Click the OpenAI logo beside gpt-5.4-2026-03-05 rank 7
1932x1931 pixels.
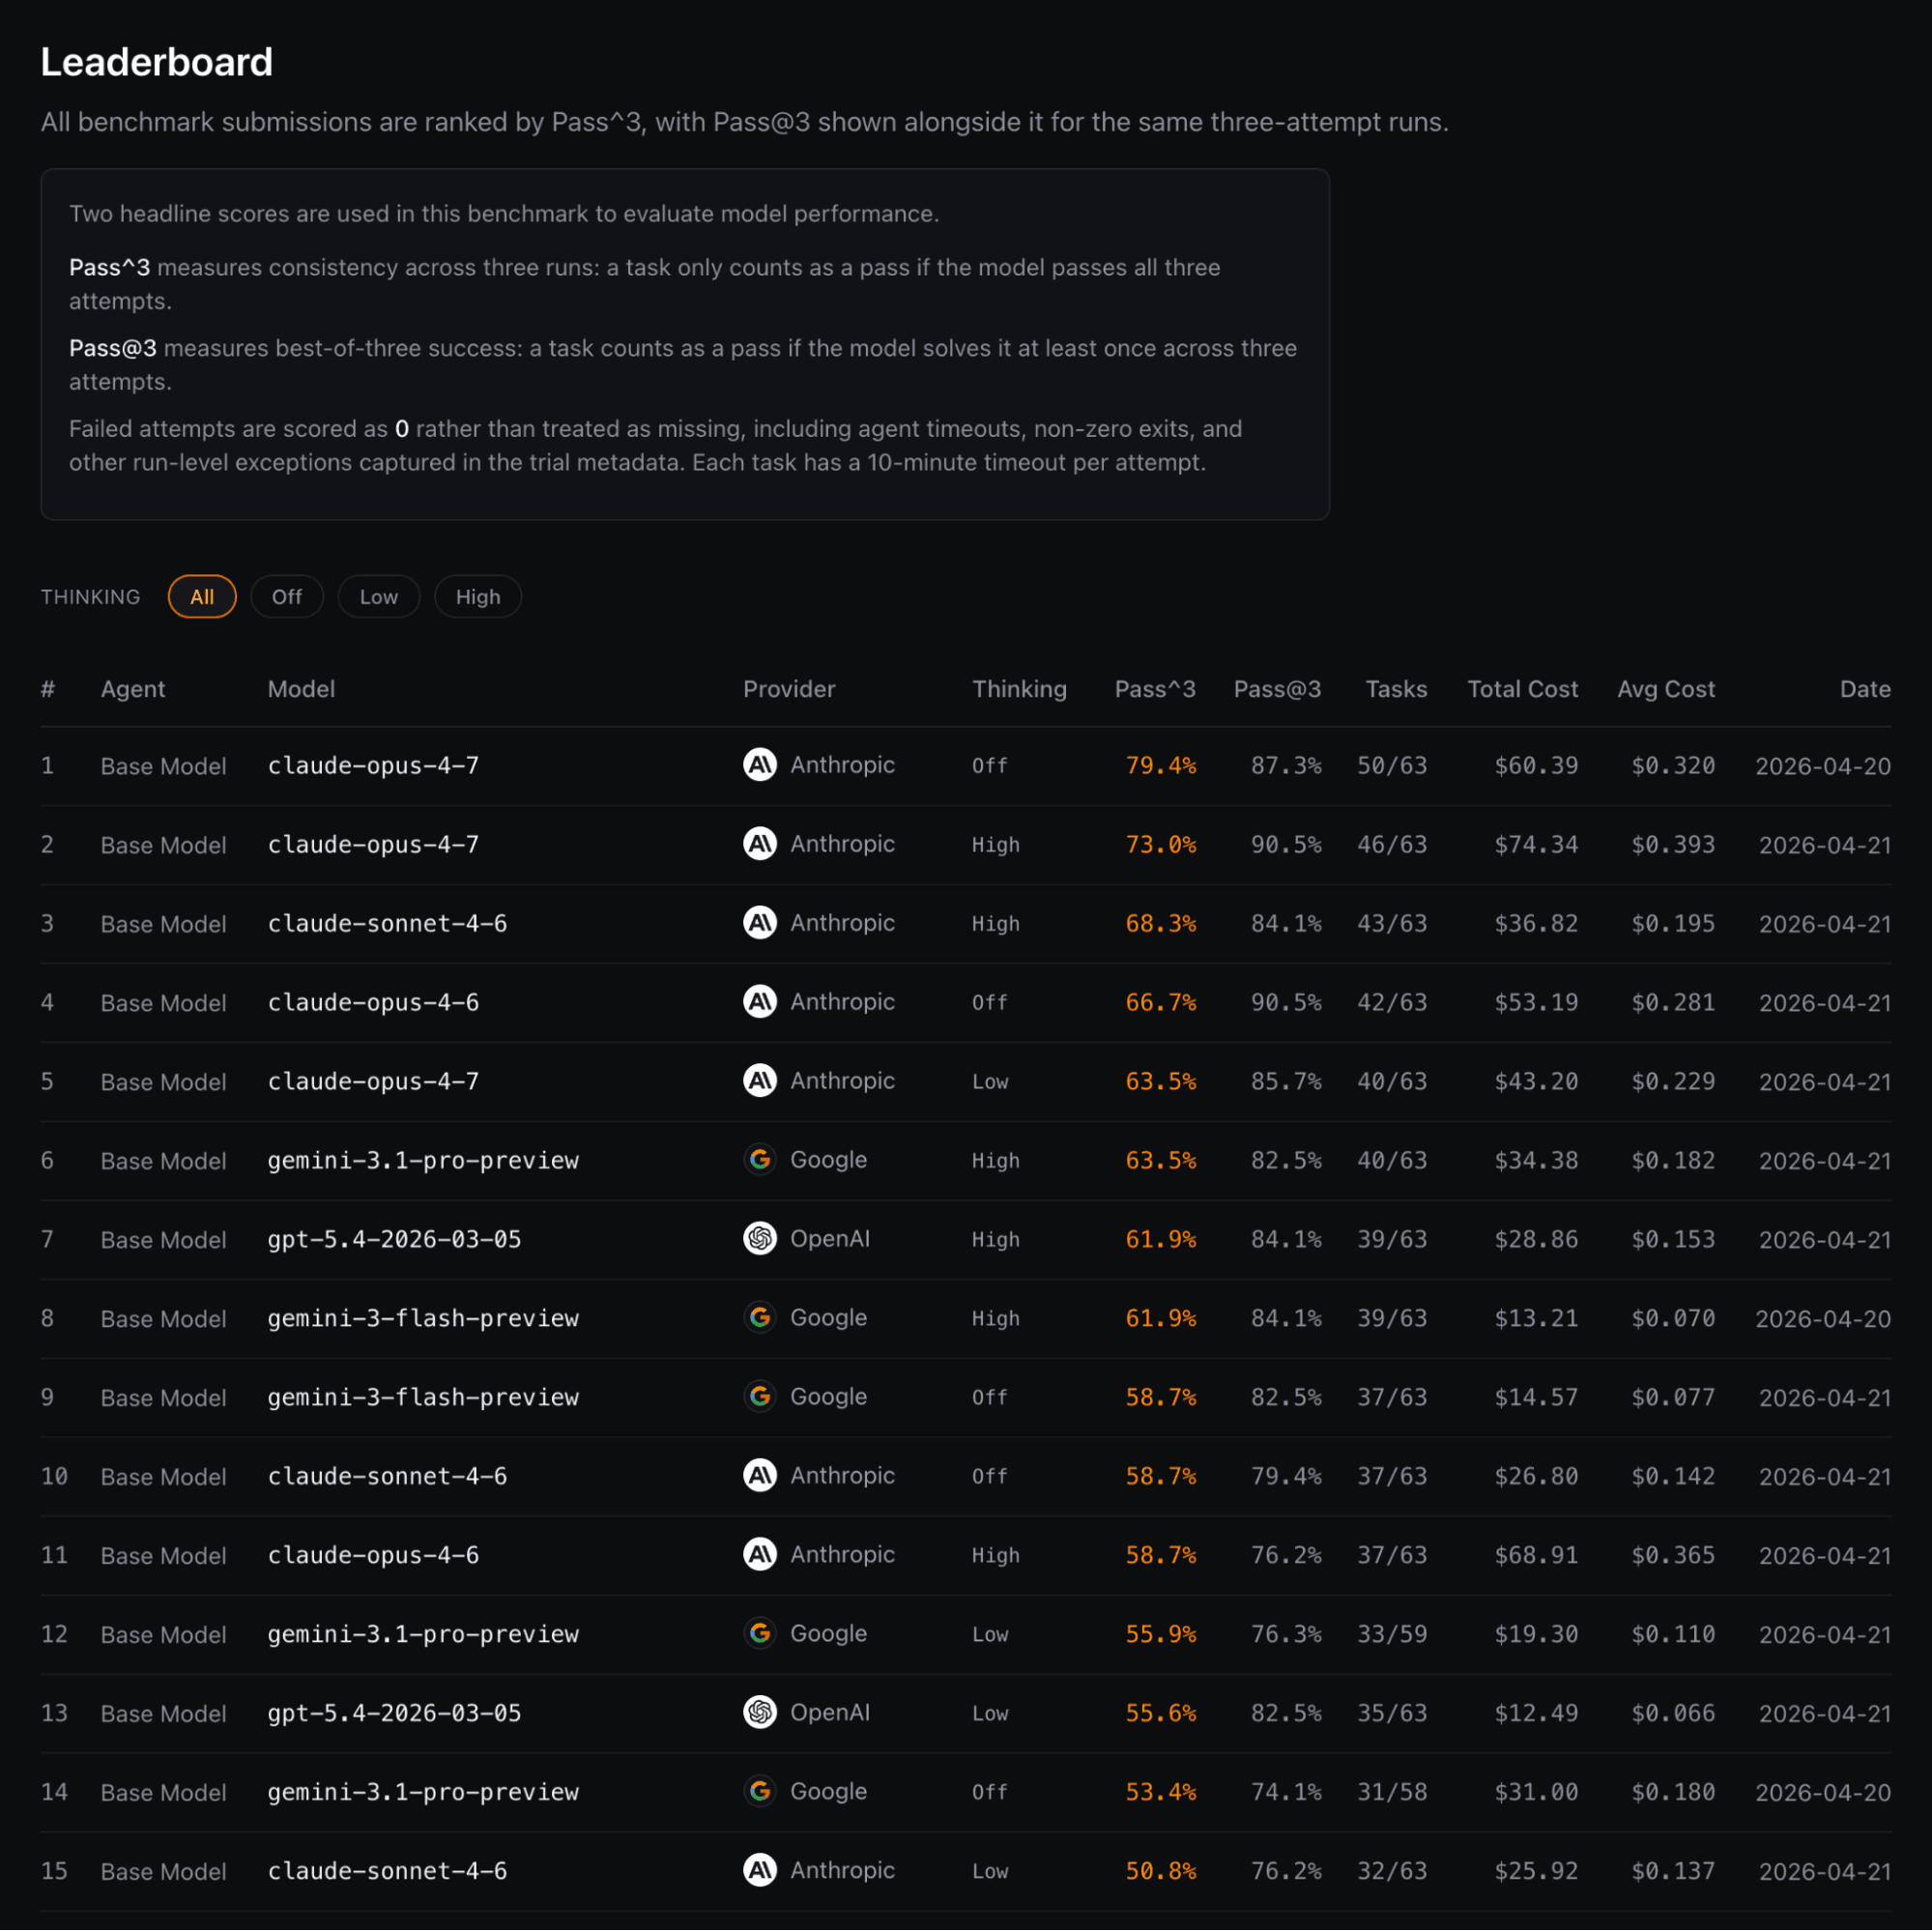click(760, 1239)
